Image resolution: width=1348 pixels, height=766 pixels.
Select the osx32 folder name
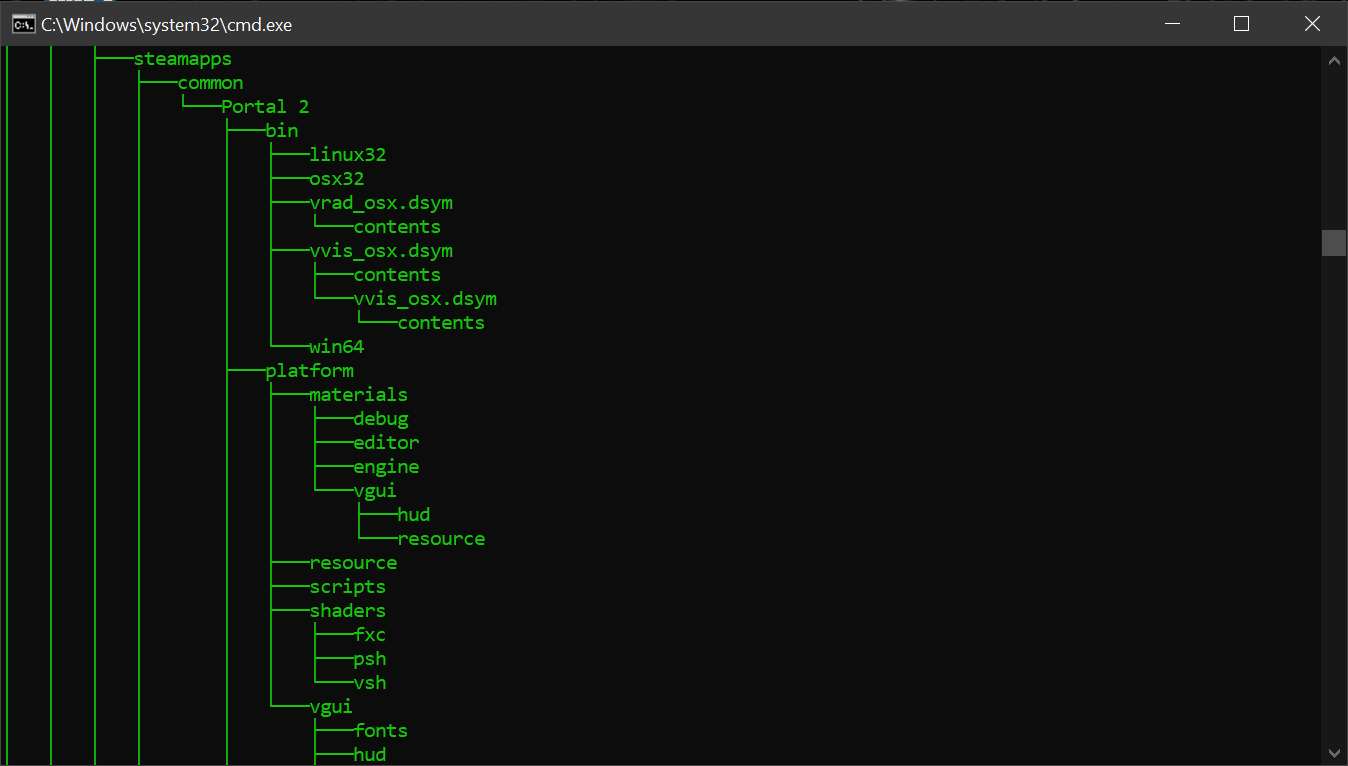[336, 178]
